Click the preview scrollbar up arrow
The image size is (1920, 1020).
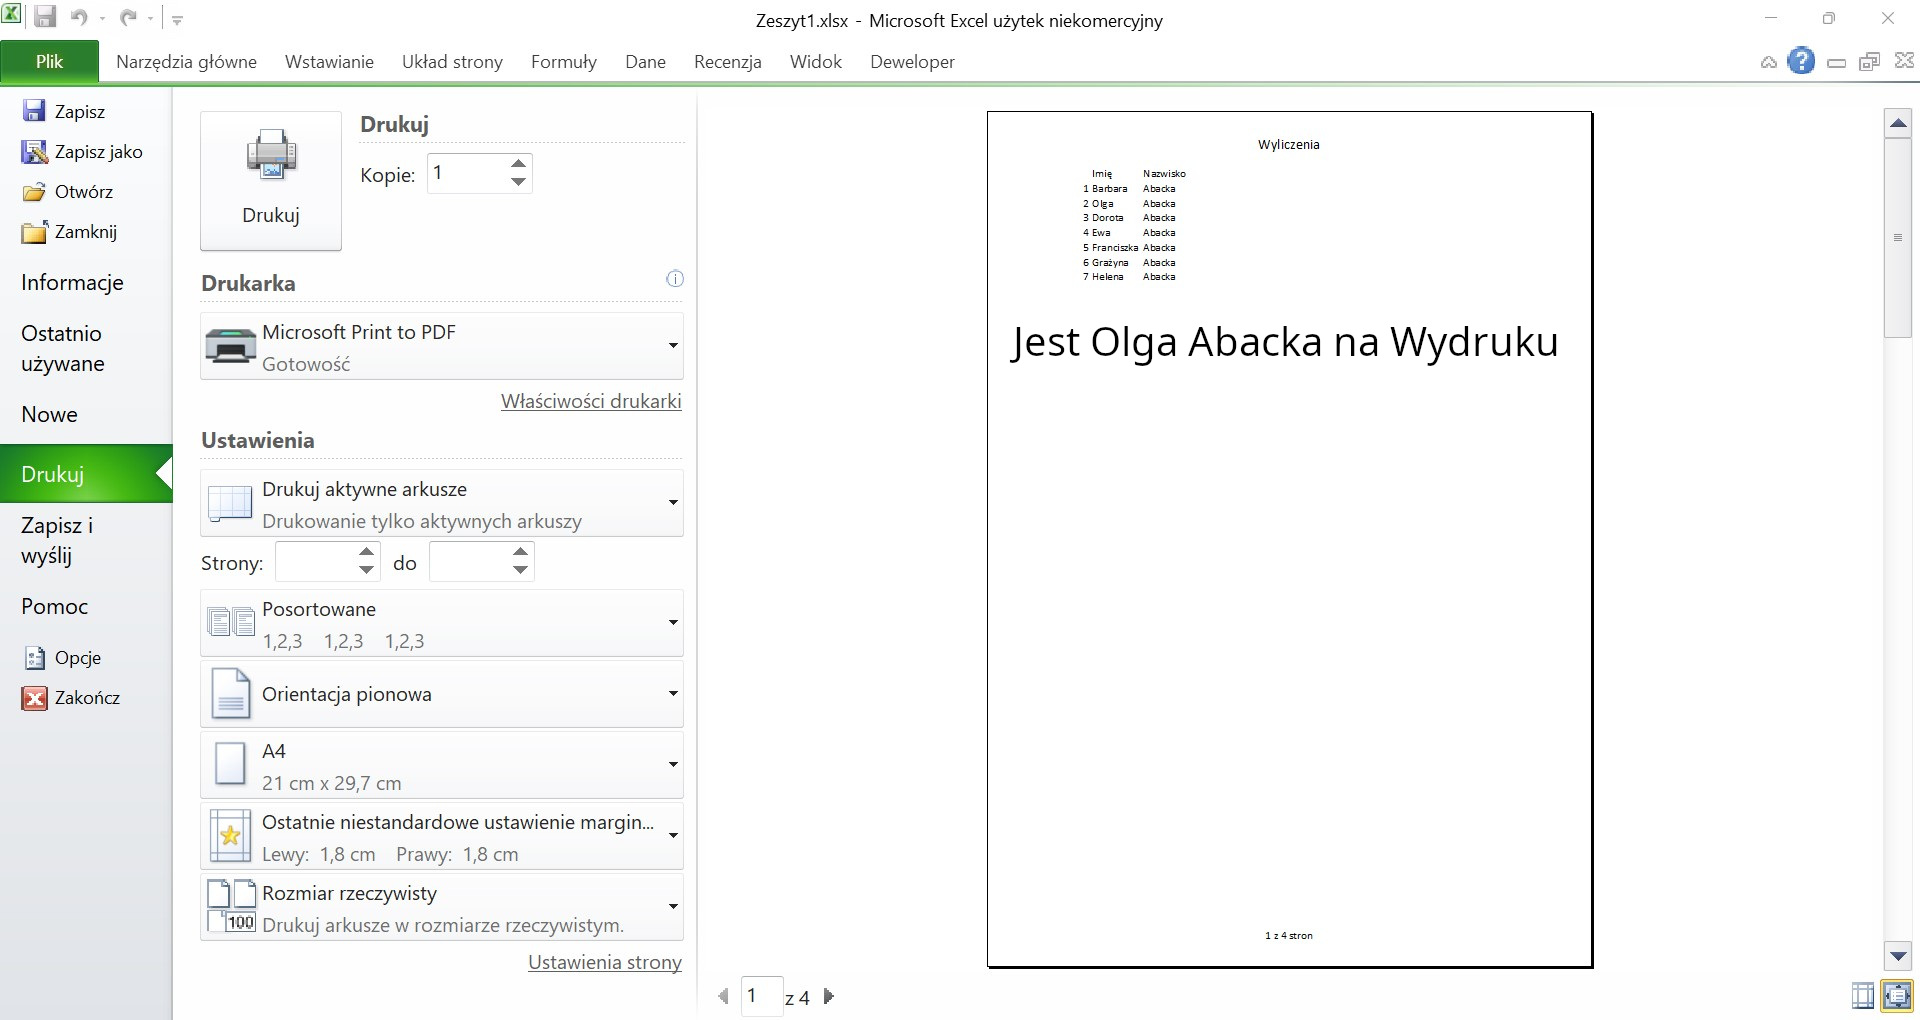click(x=1898, y=124)
